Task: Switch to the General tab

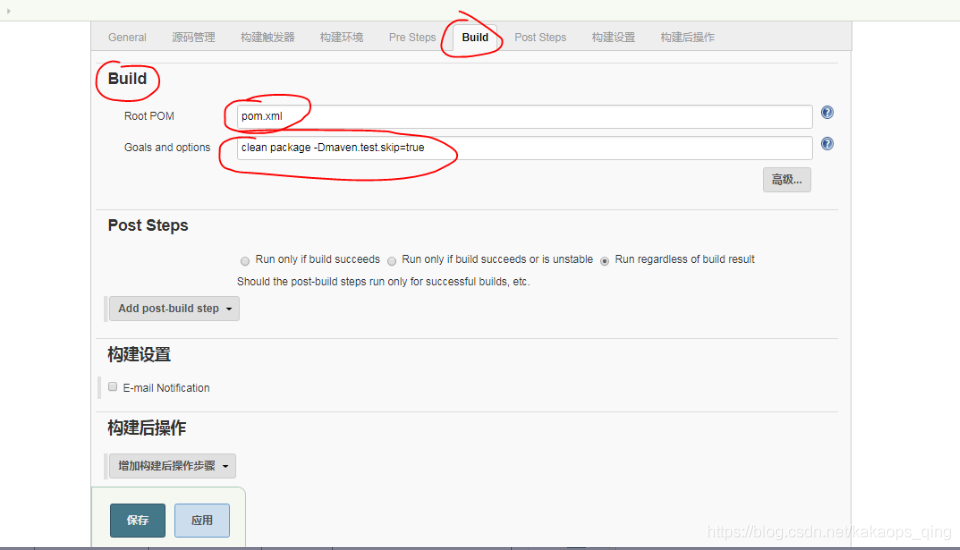Action: (x=127, y=37)
